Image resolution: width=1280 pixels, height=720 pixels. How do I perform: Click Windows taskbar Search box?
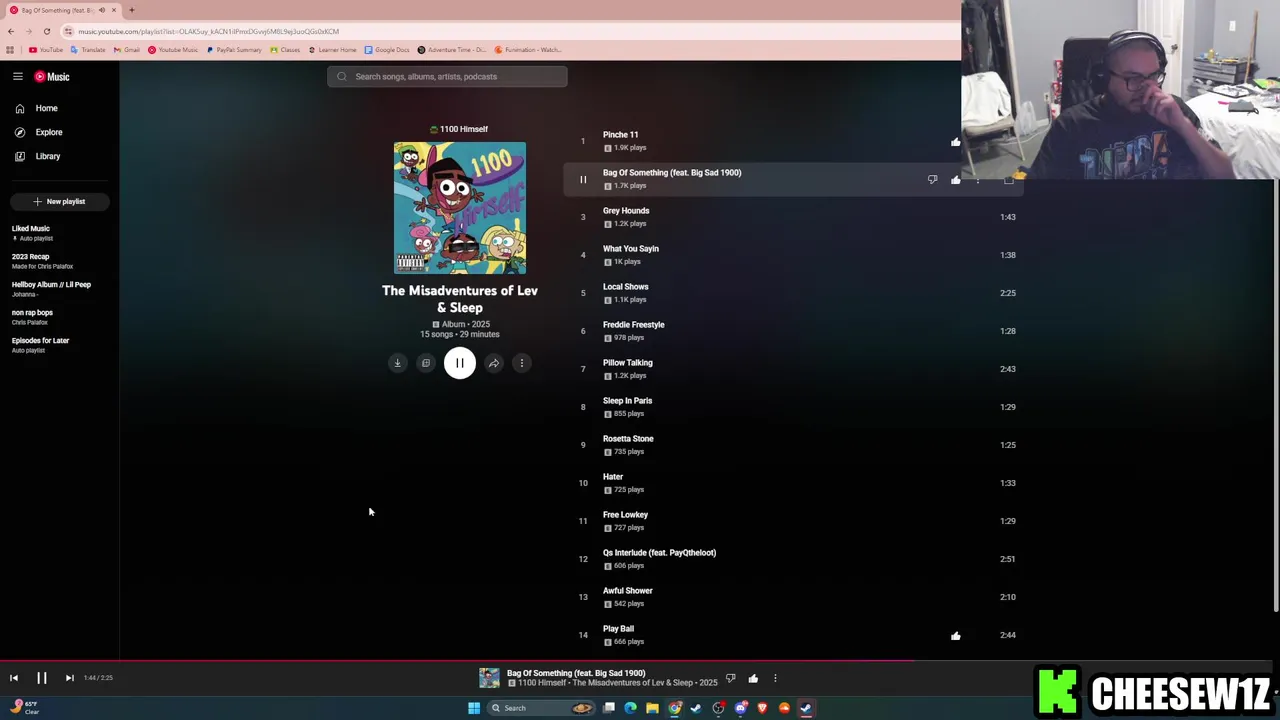click(540, 708)
